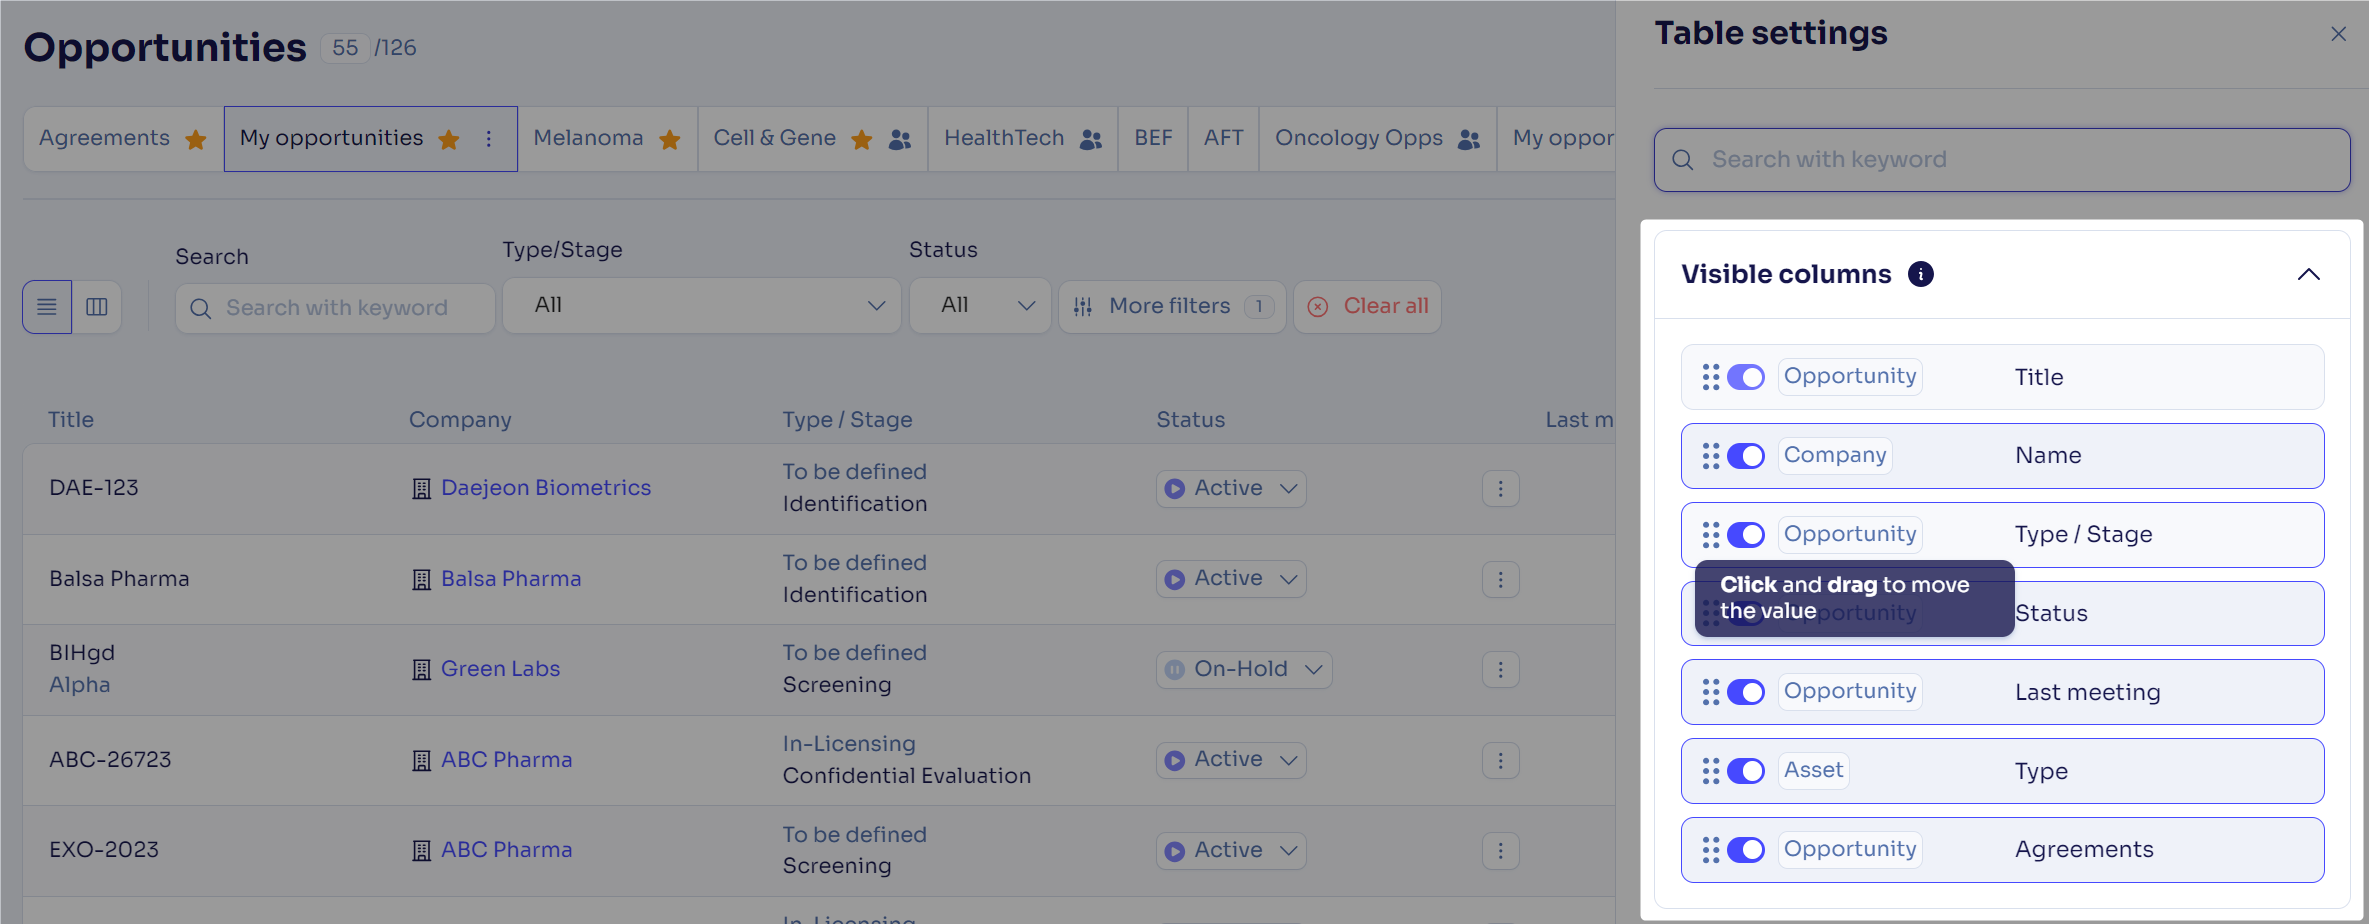Open My opportunities tab options menu
The image size is (2369, 924).
click(488, 139)
